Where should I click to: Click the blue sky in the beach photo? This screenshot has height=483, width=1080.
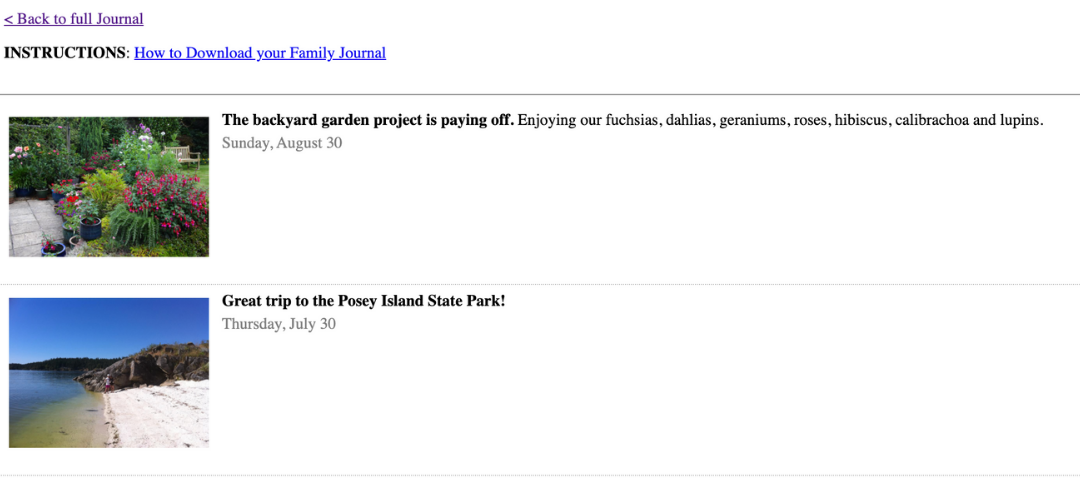pyautogui.click(x=100, y=322)
